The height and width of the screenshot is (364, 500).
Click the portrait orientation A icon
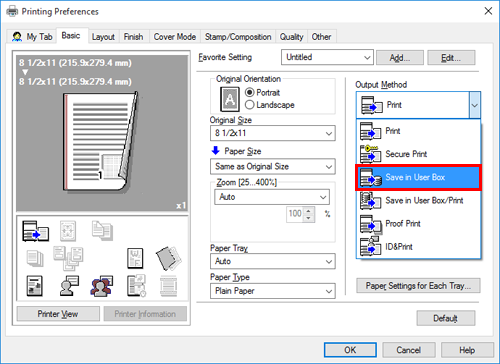[x=230, y=99]
